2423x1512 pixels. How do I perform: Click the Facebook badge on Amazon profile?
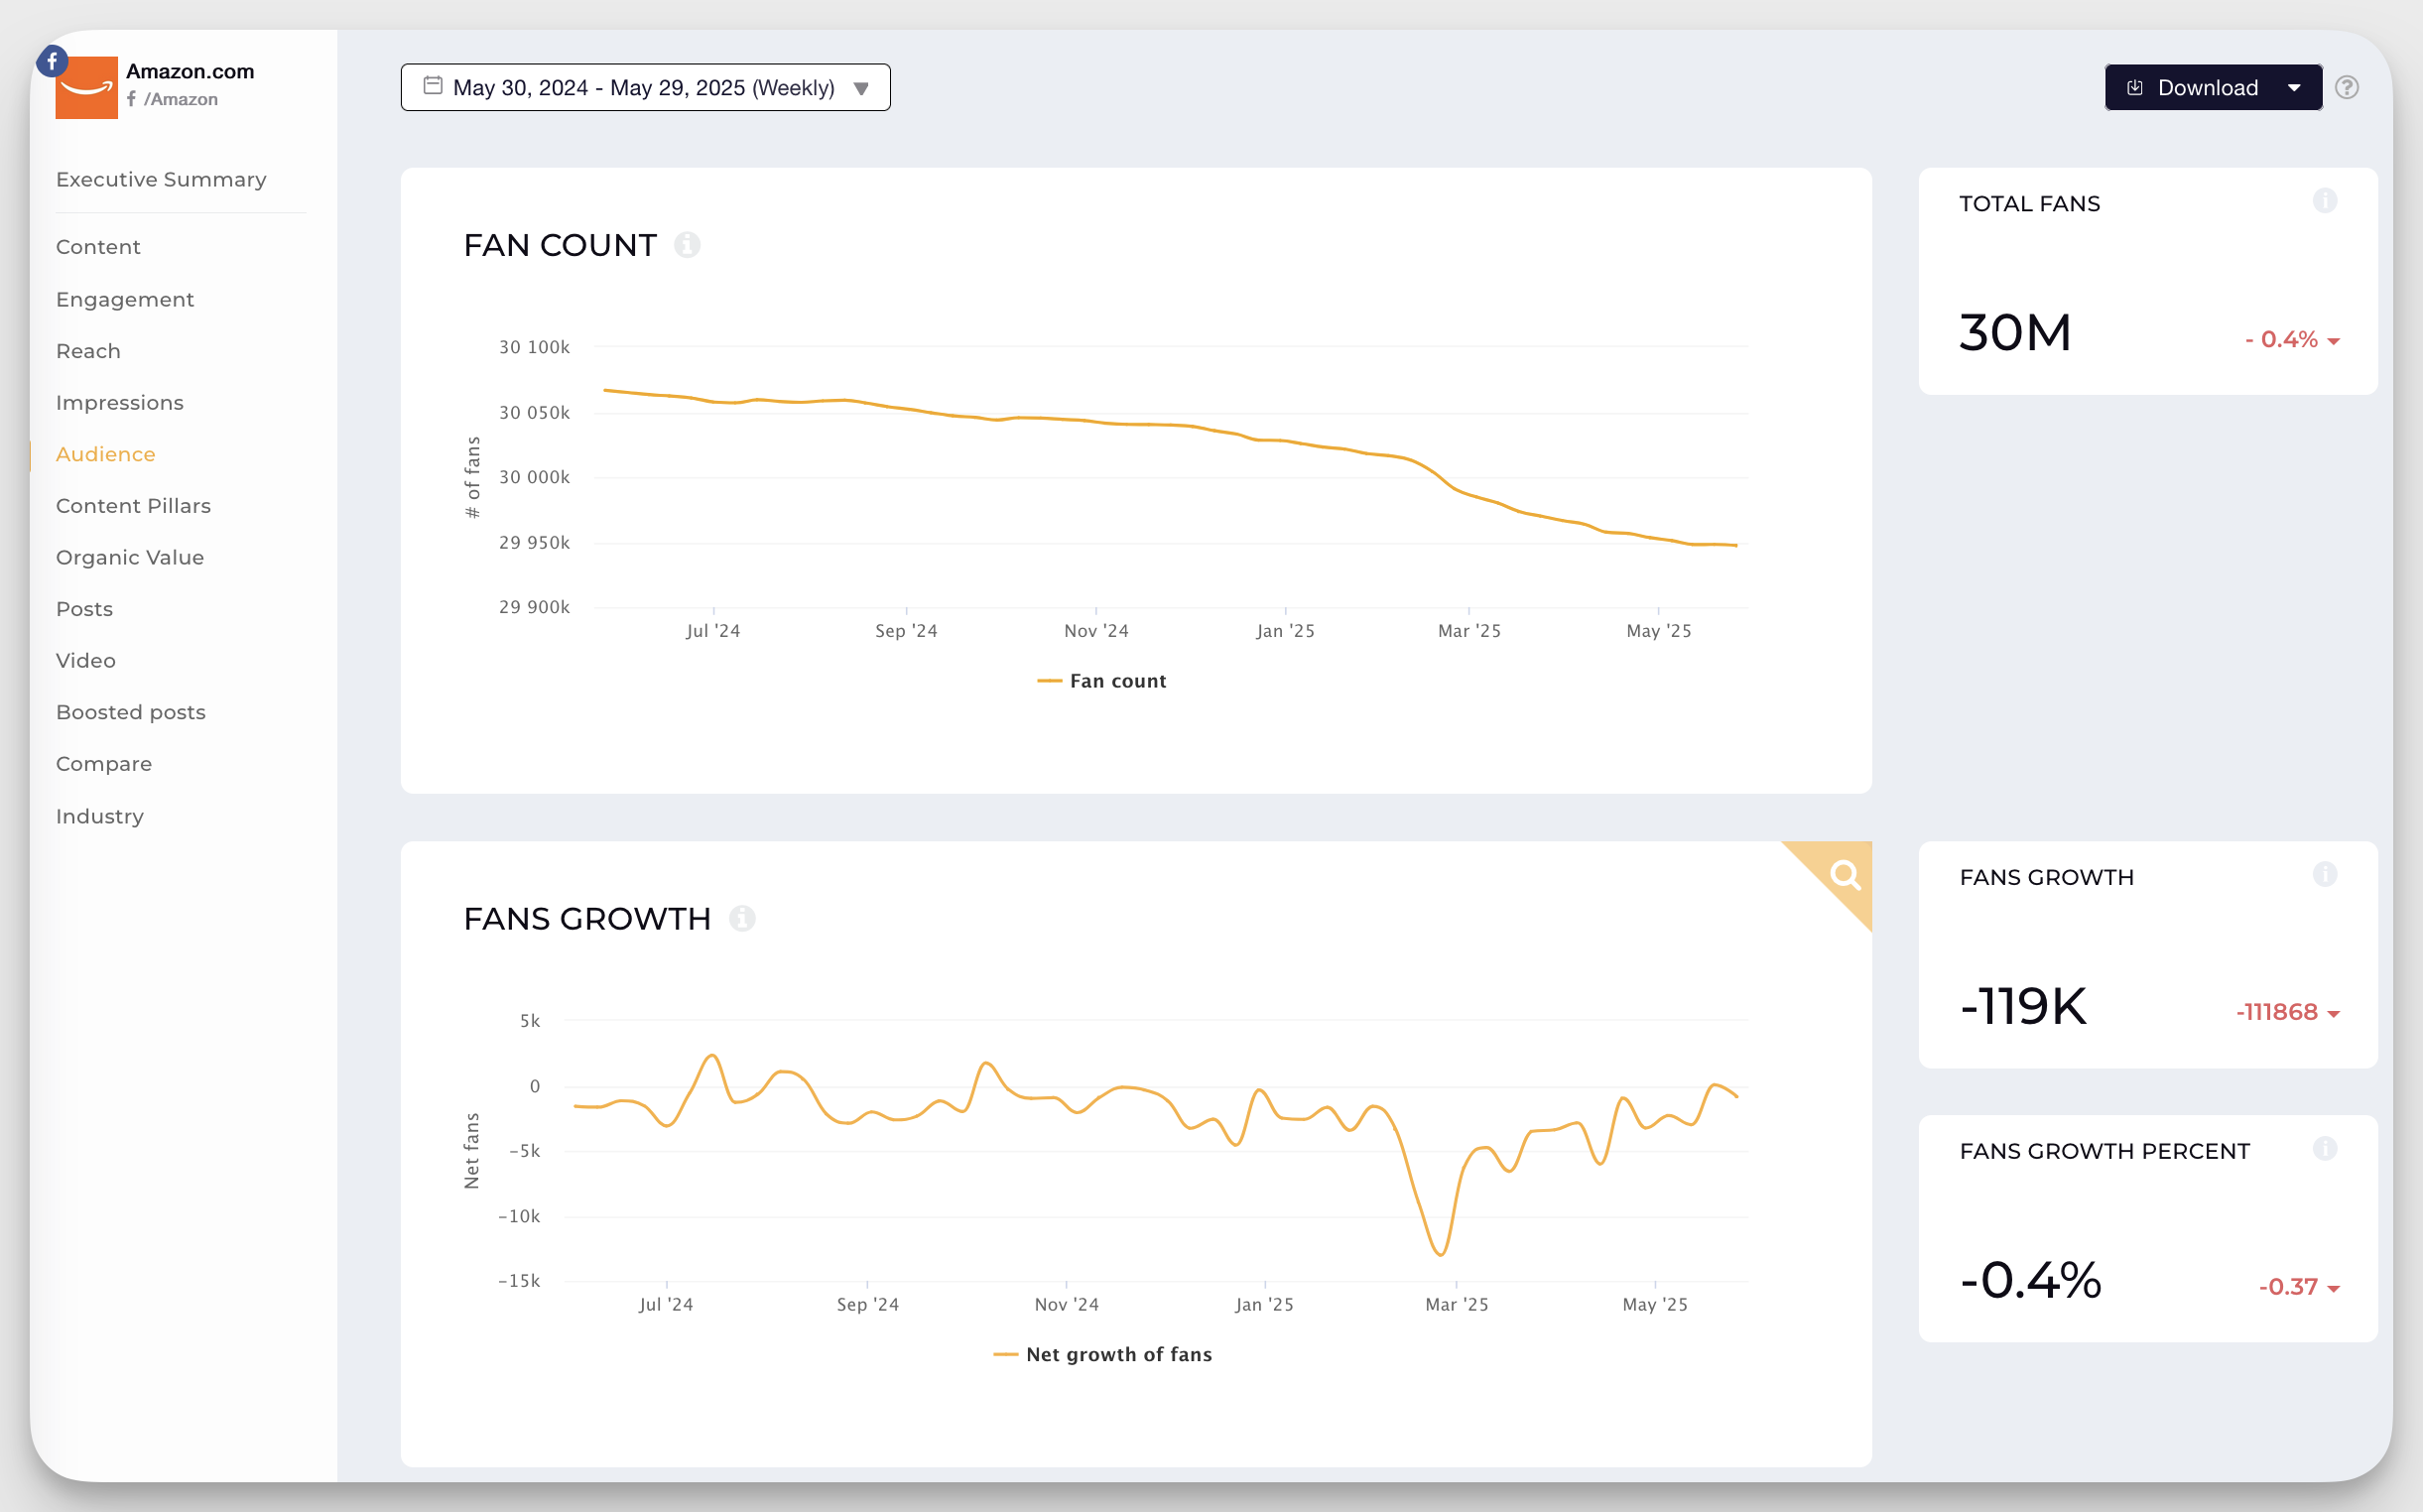point(51,60)
